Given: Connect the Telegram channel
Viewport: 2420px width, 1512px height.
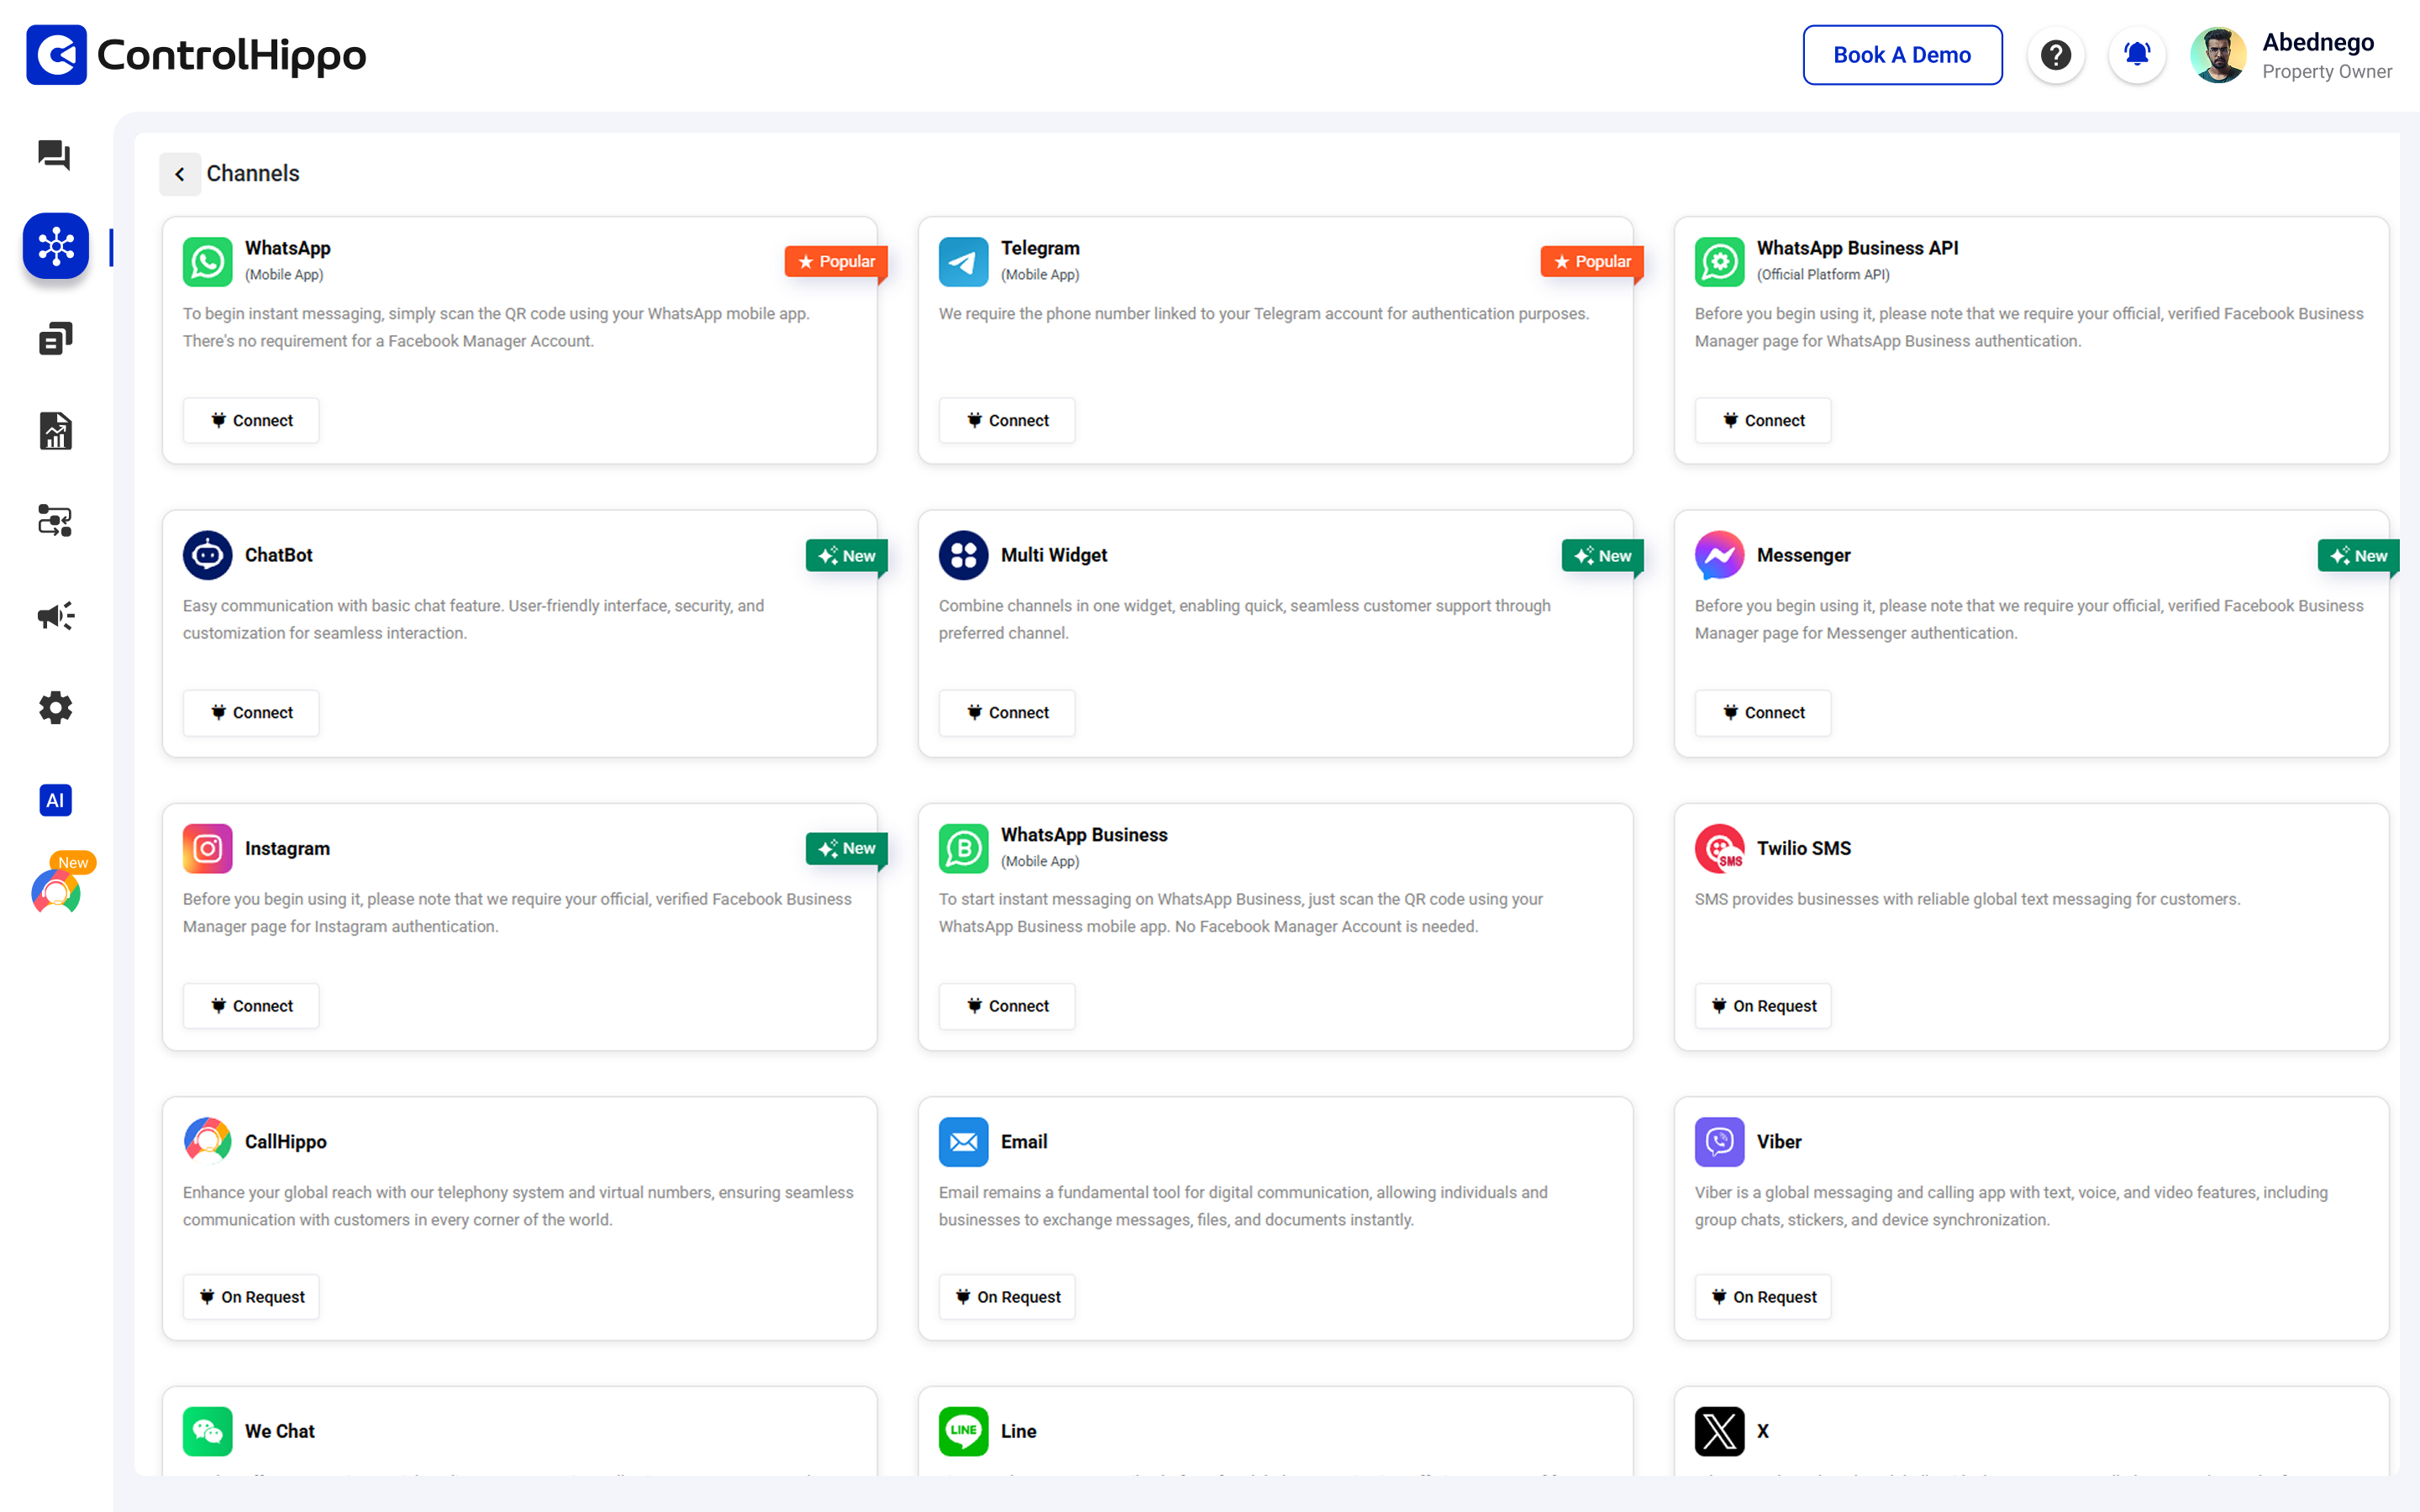Looking at the screenshot, I should click(1006, 420).
